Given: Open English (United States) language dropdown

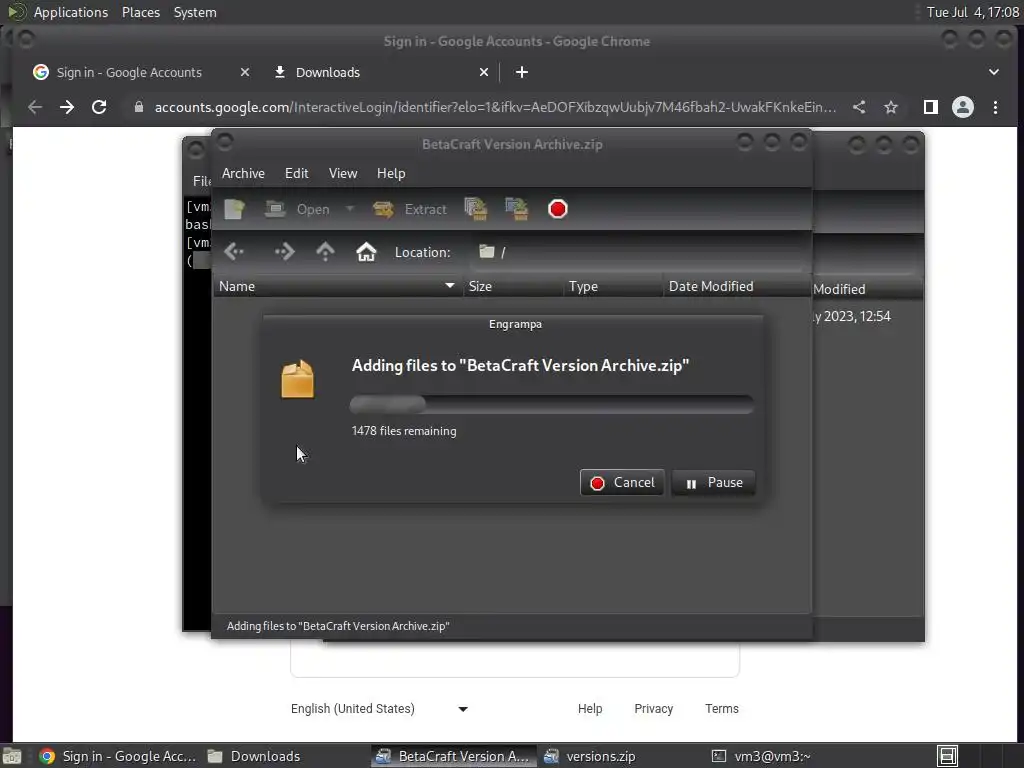Looking at the screenshot, I should (x=379, y=709).
